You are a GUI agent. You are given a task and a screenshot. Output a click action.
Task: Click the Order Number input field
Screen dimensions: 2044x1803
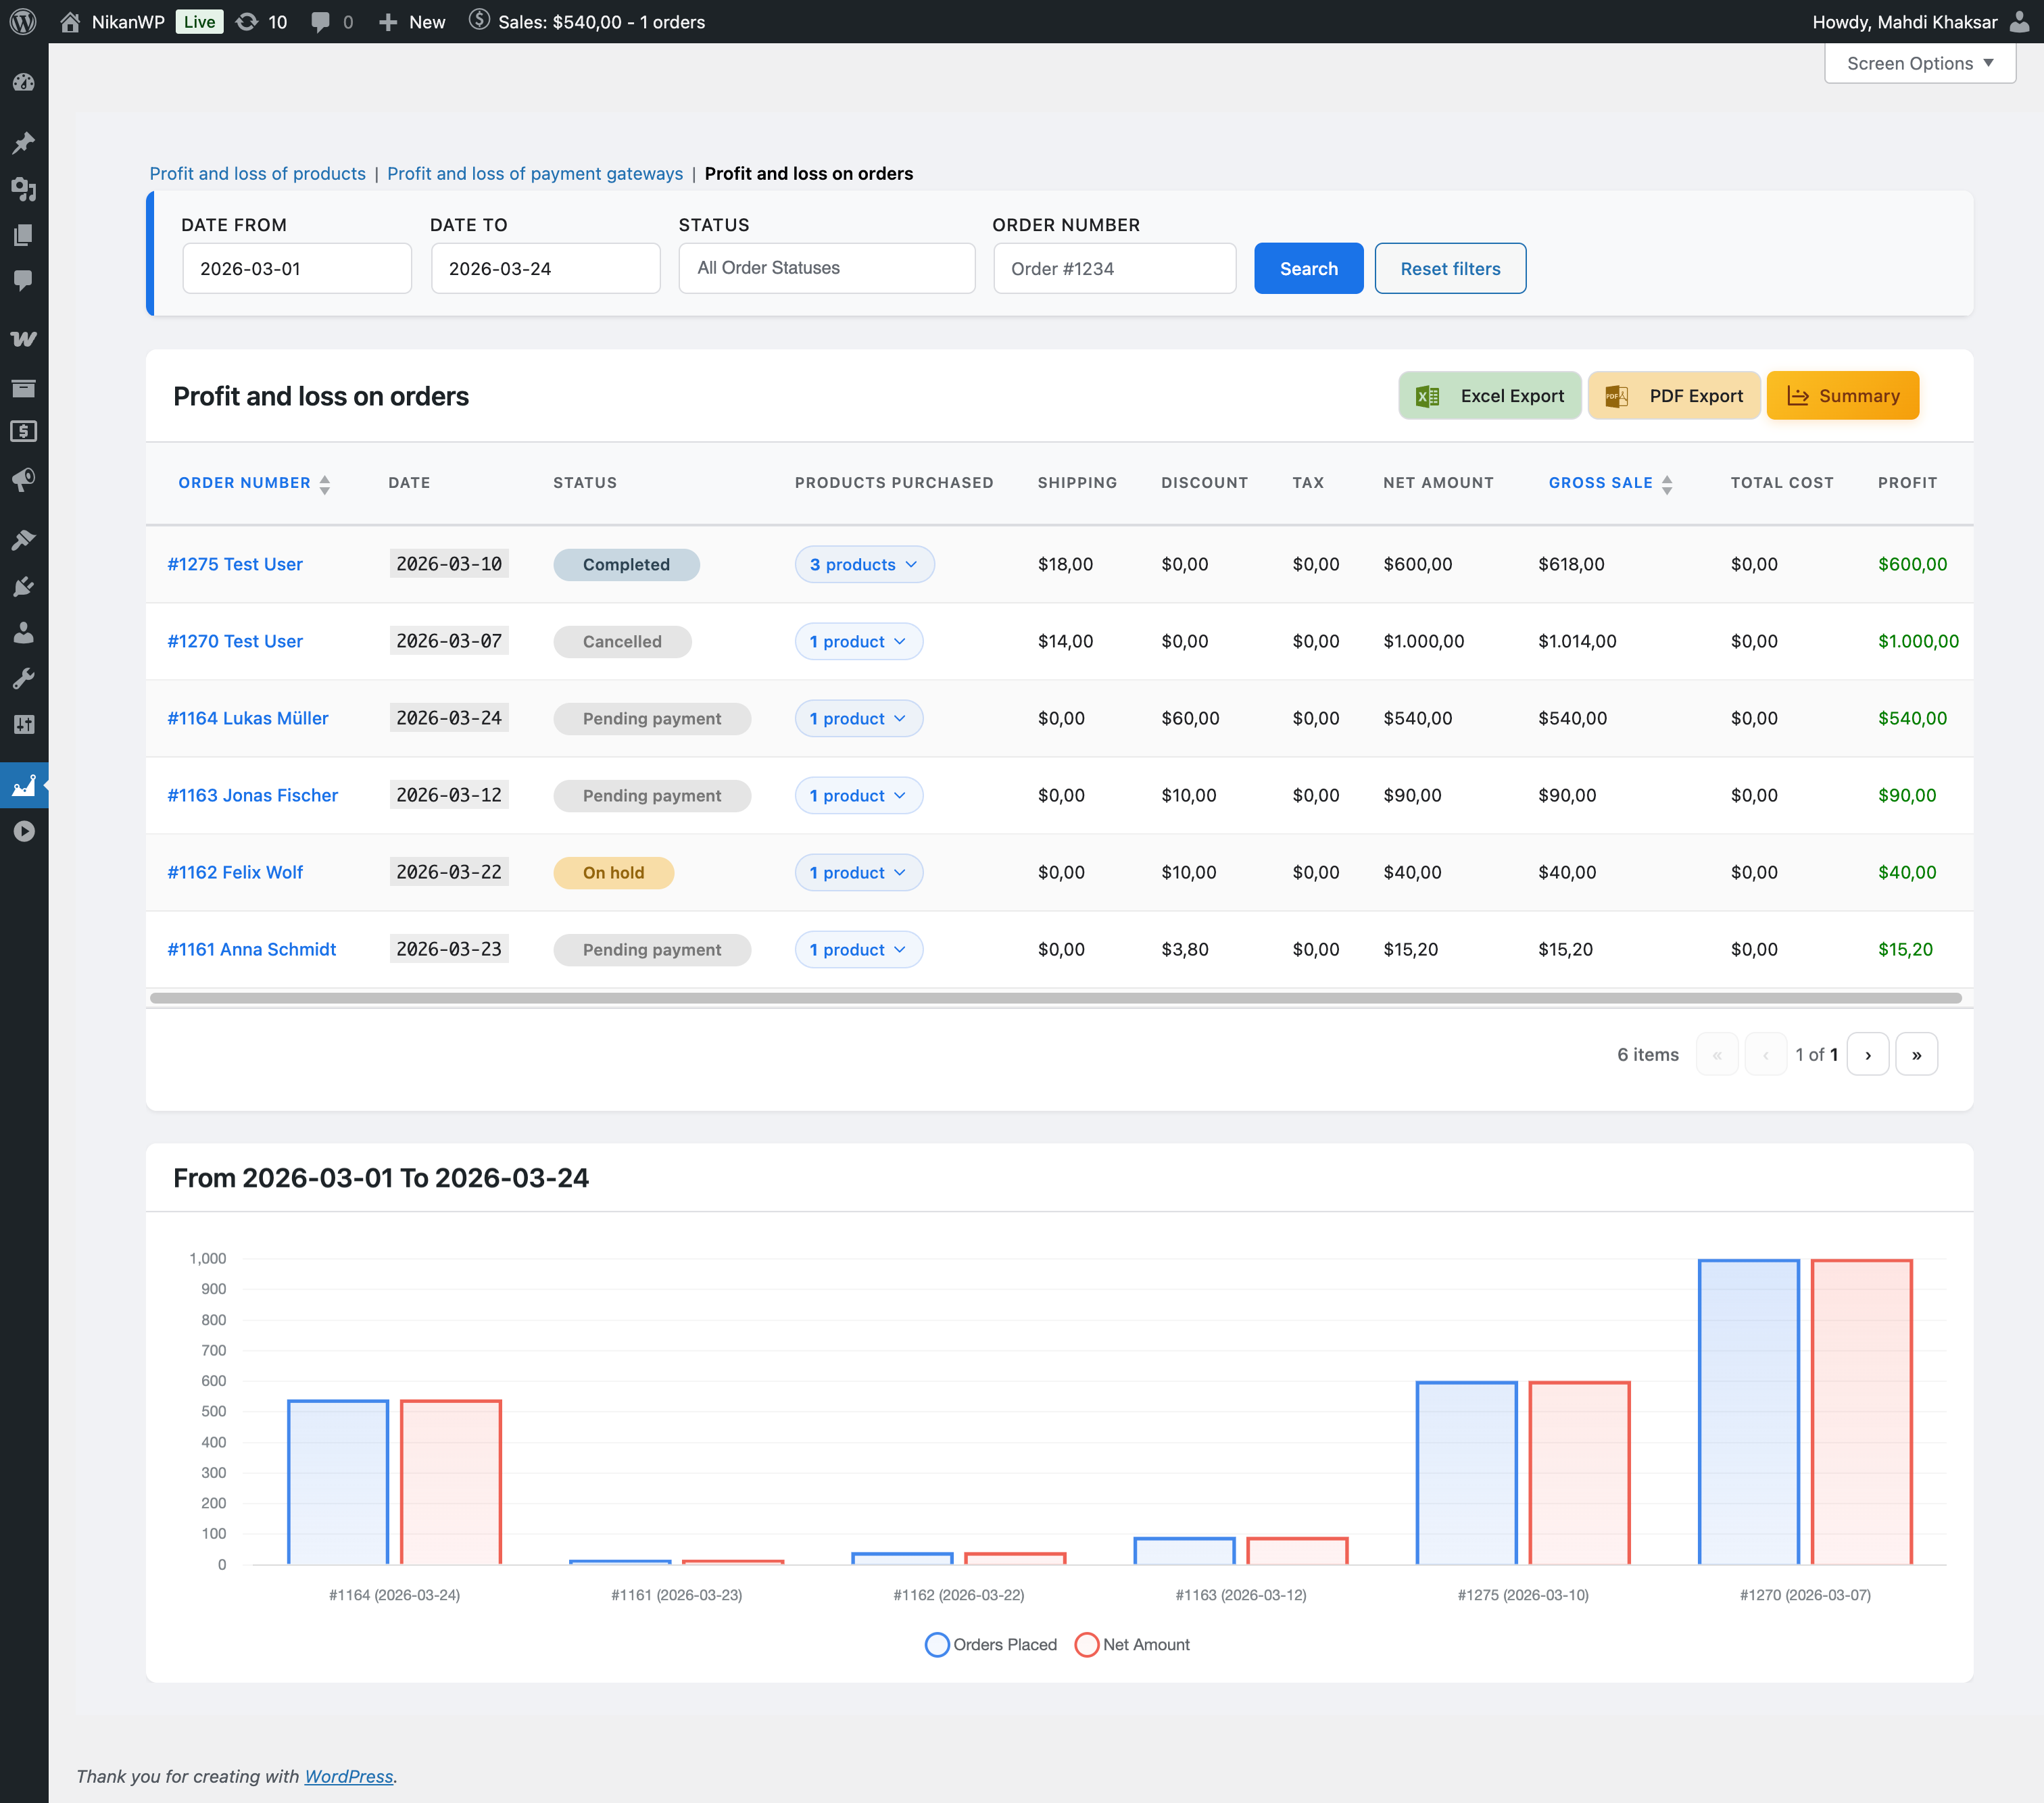tap(1114, 268)
